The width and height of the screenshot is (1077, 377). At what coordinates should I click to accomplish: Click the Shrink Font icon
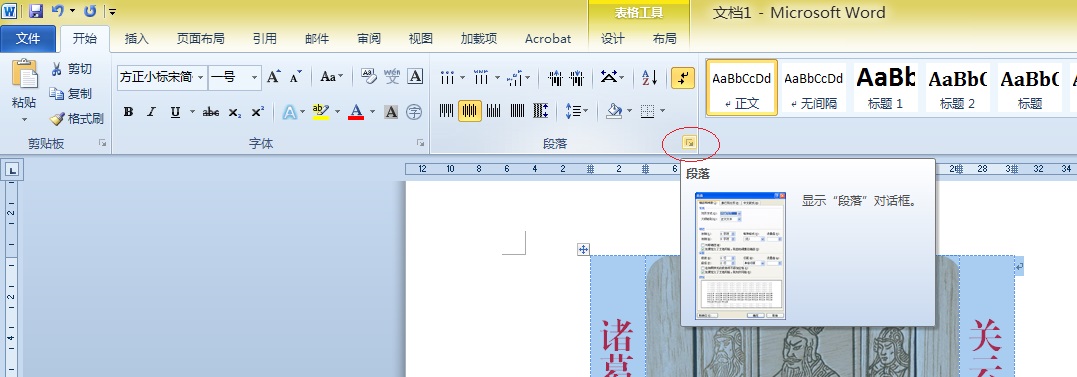[x=295, y=77]
